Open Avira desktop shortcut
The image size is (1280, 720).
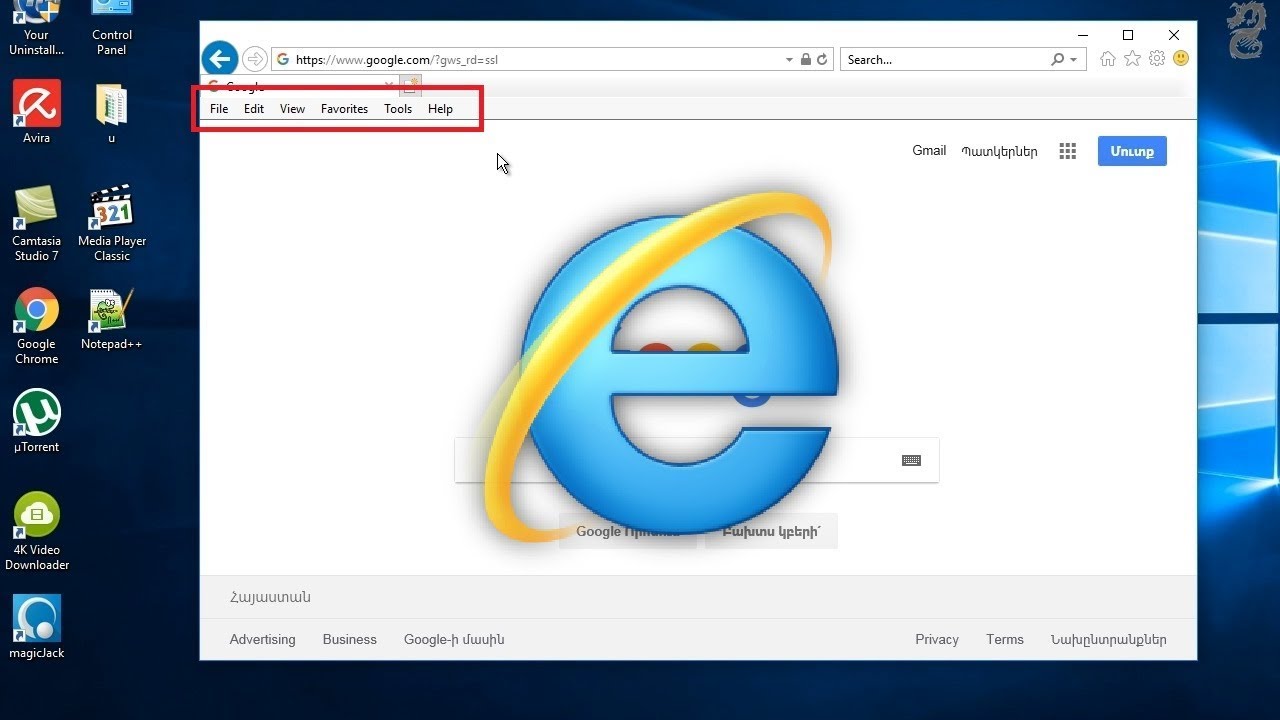click(x=37, y=112)
